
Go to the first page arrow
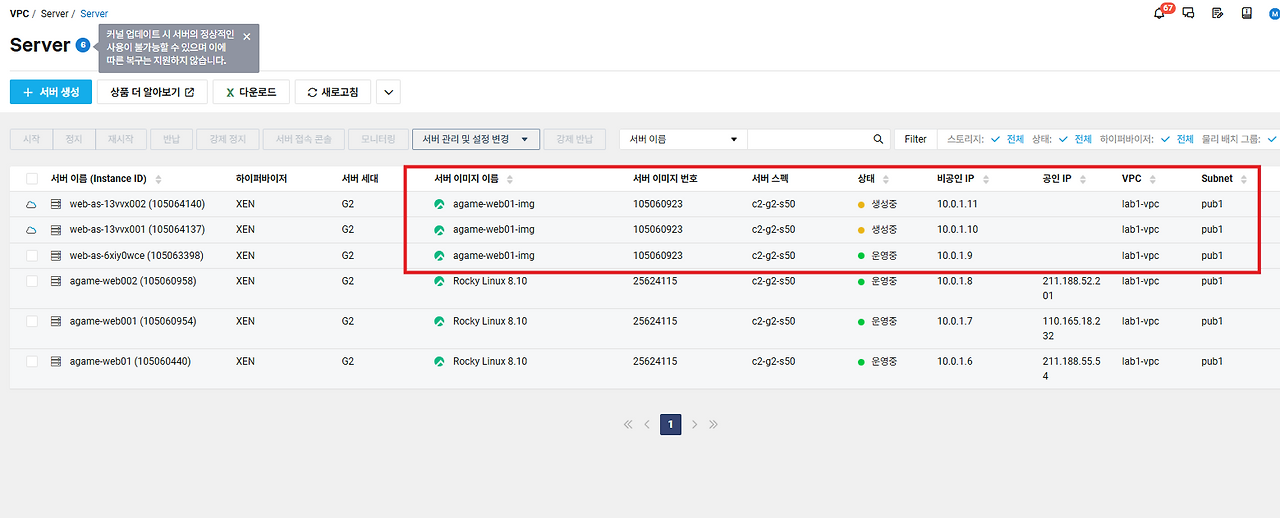(628, 424)
